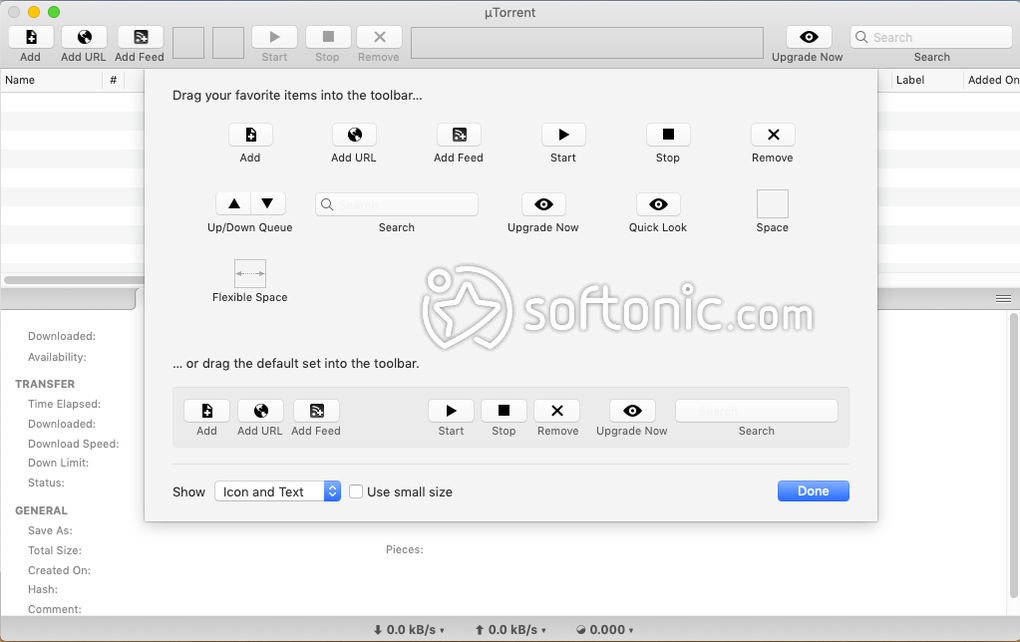Click the Stop square icon in main toolbar

click(x=328, y=37)
